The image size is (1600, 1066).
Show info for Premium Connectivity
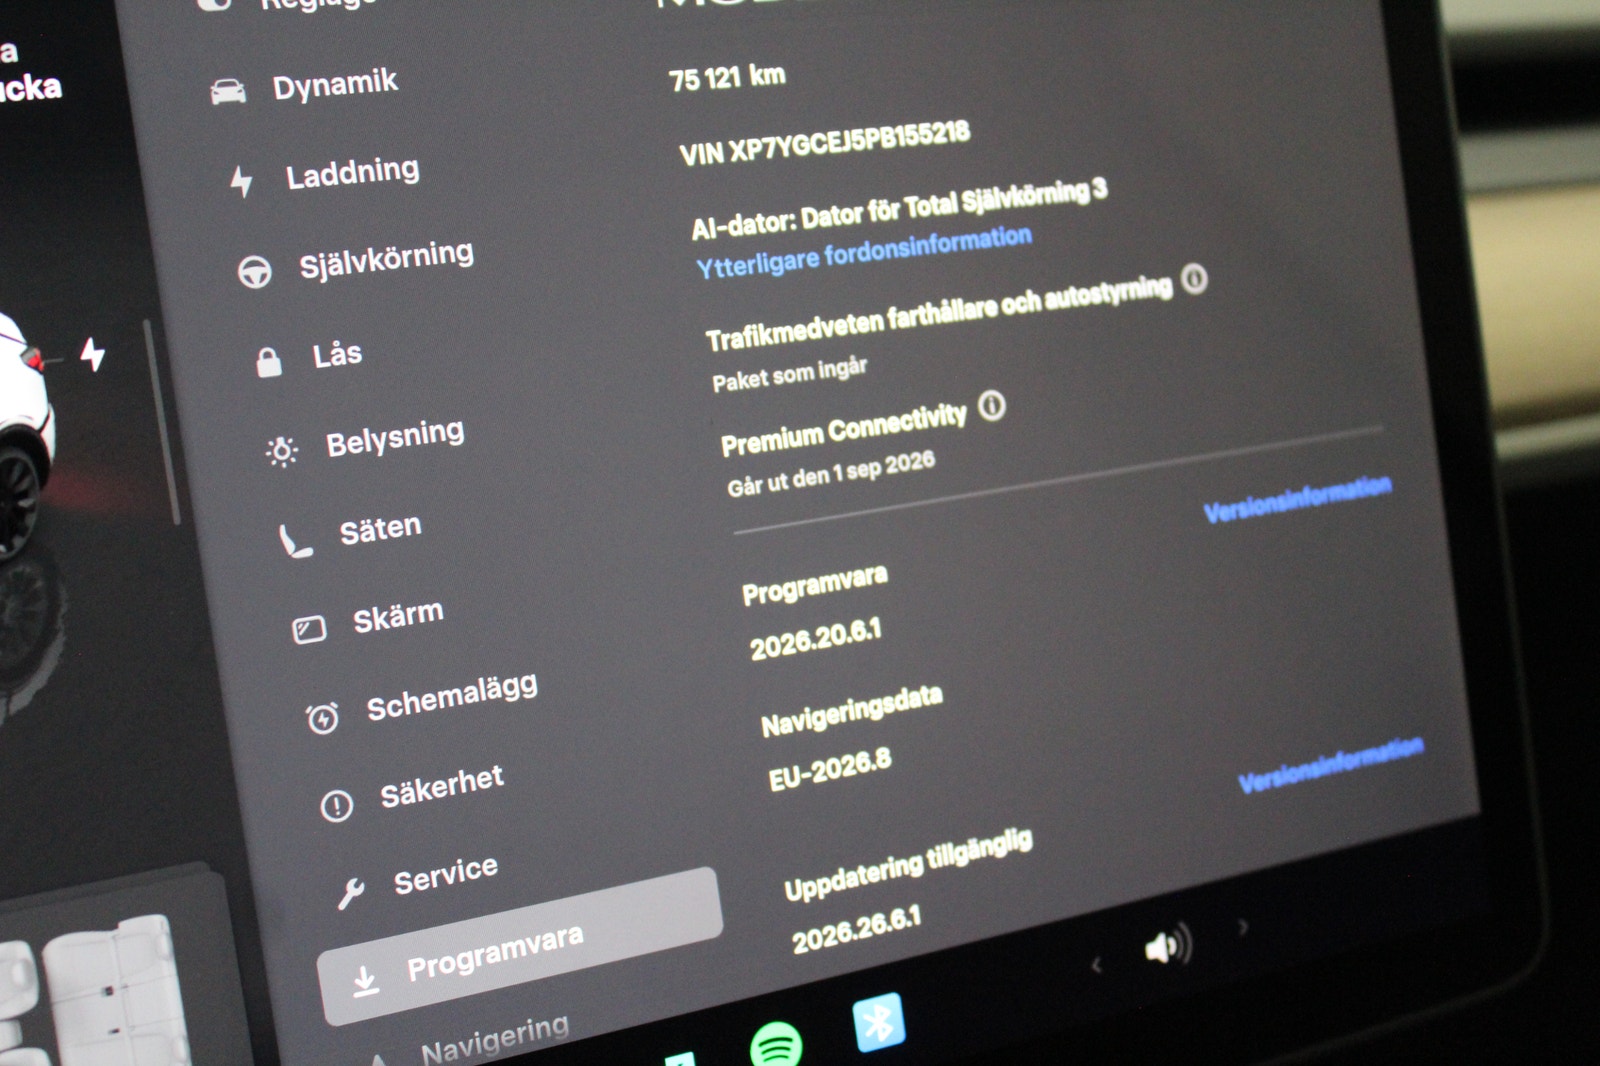coord(991,406)
